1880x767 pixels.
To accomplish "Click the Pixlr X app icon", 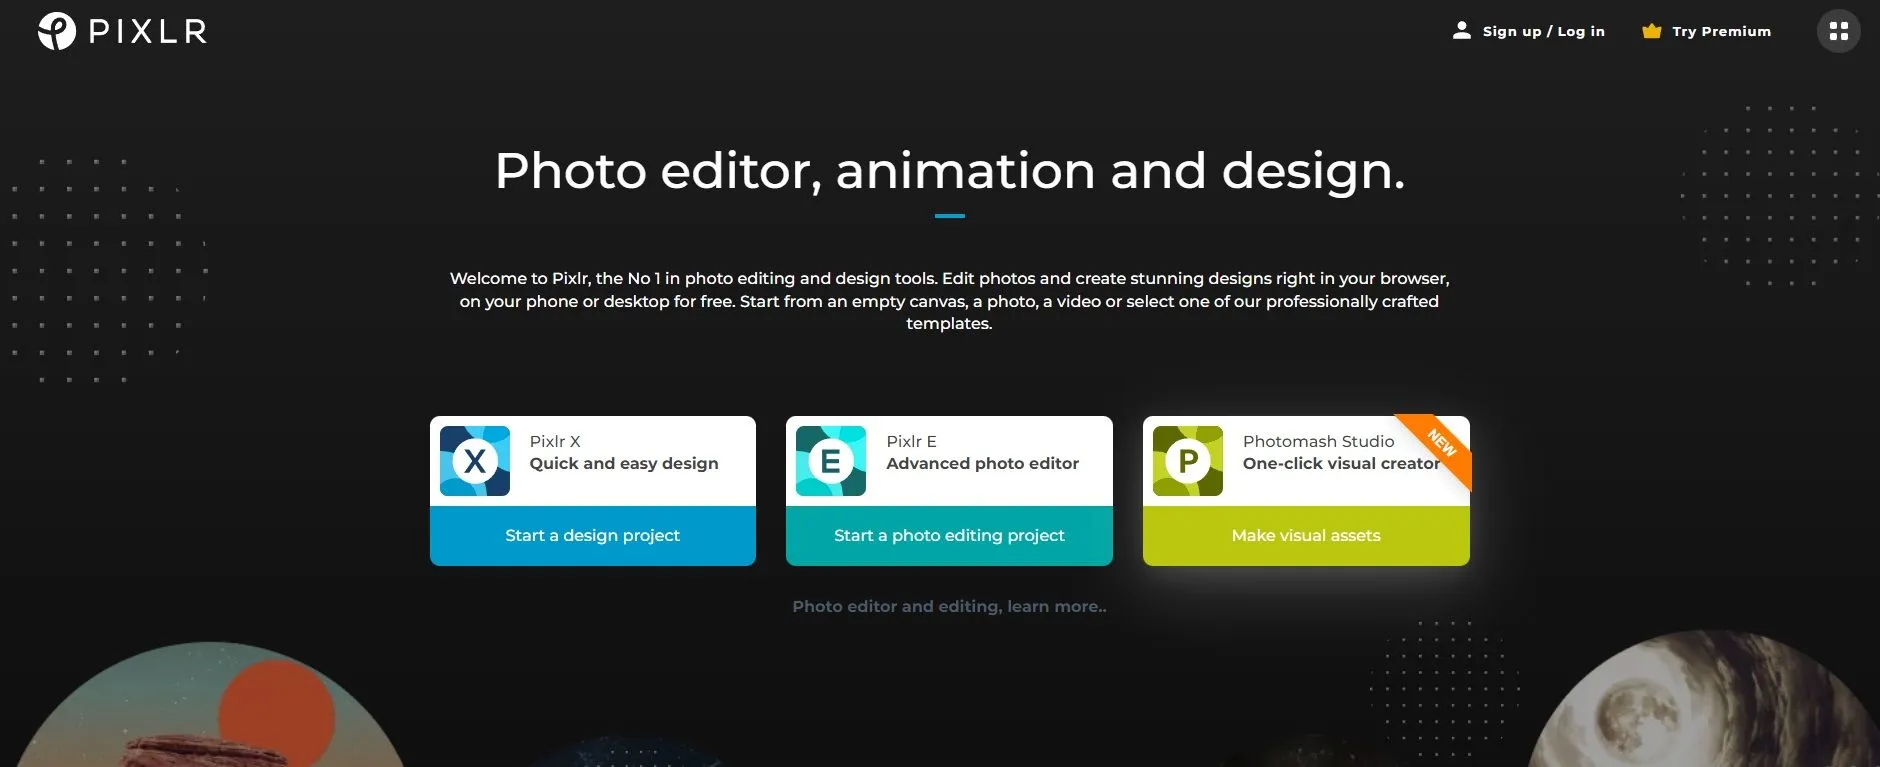I will pyautogui.click(x=475, y=461).
